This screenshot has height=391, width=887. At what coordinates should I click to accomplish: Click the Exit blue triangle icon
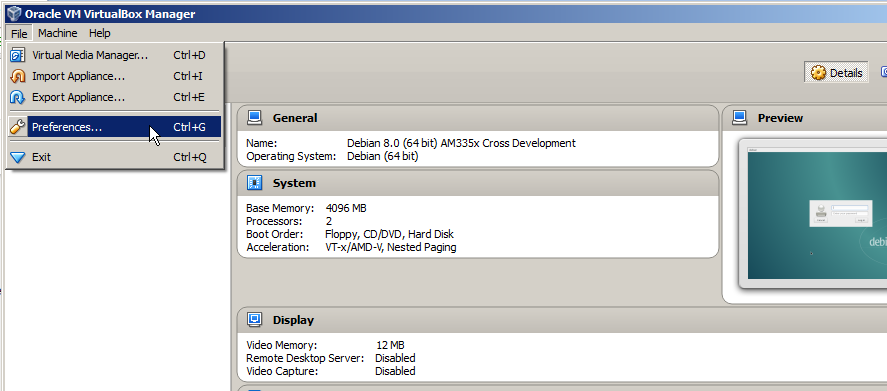18,157
